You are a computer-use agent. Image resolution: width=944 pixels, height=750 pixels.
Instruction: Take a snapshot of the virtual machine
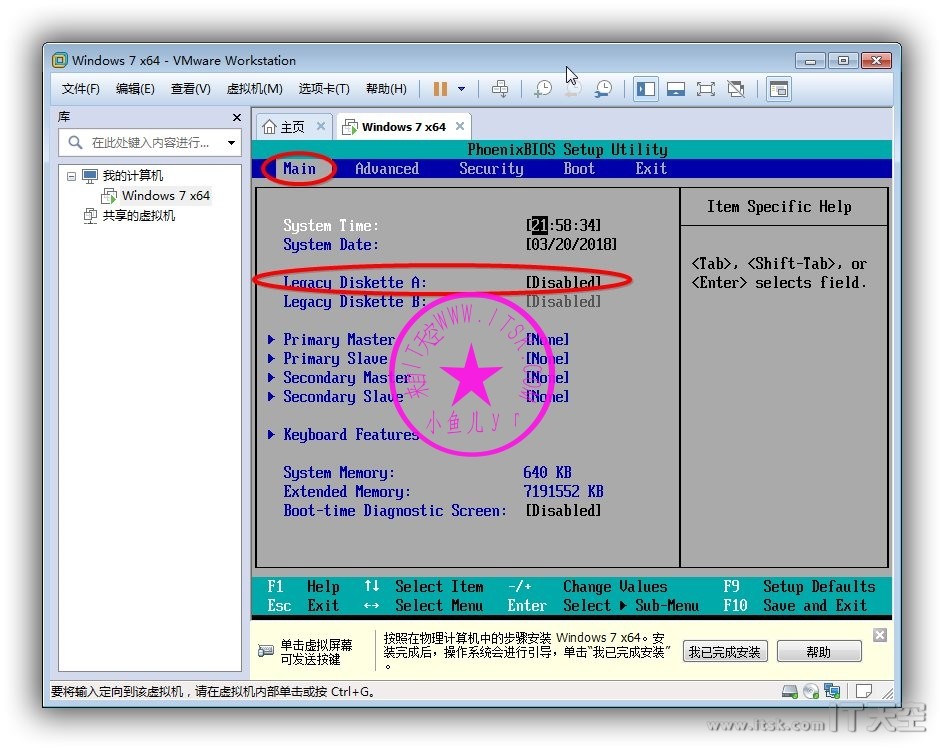[x=542, y=89]
